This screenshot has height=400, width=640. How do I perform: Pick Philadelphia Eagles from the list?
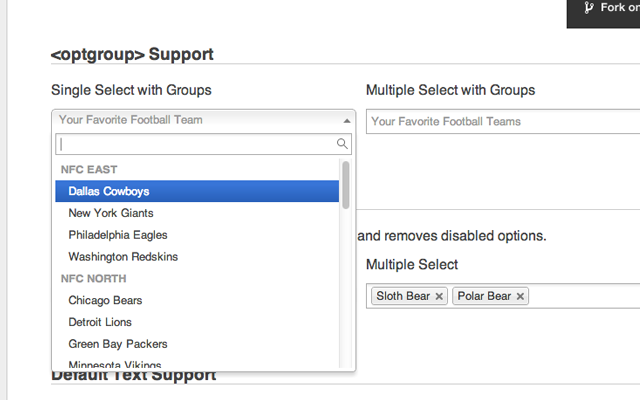coord(117,235)
